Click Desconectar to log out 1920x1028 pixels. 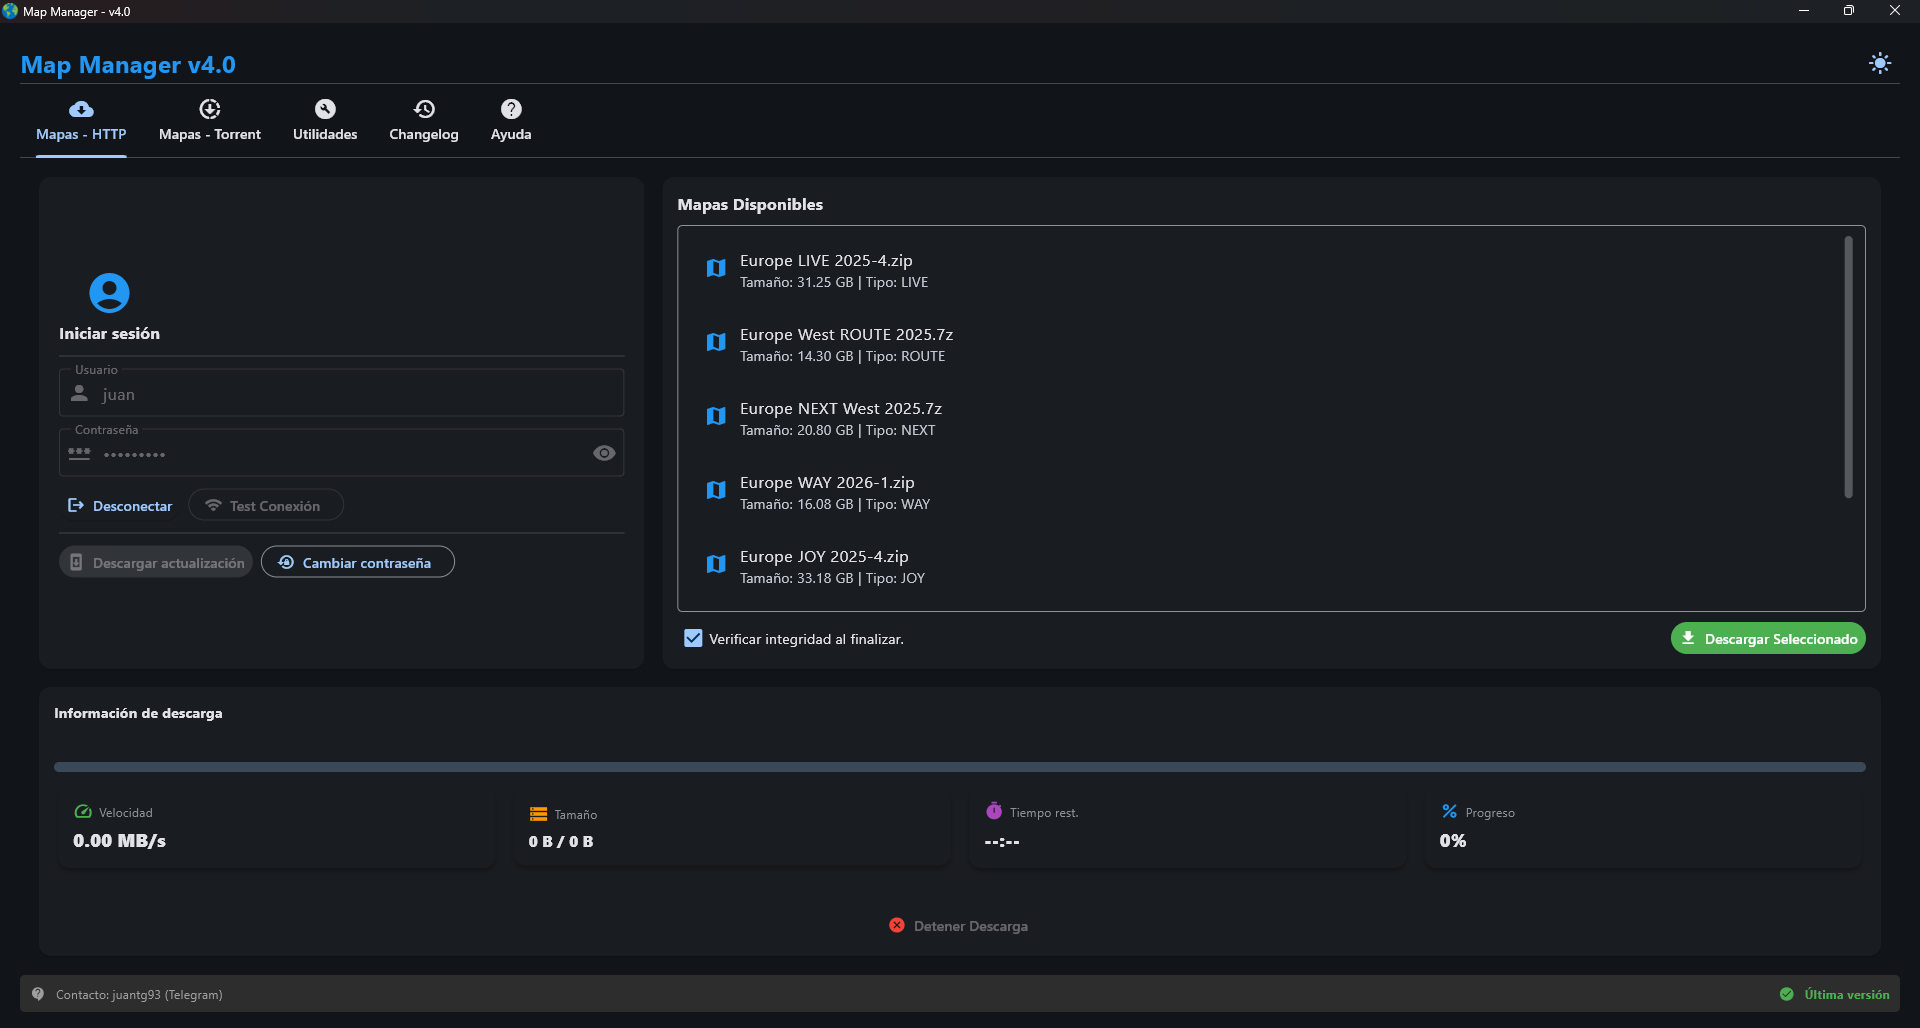tap(120, 506)
